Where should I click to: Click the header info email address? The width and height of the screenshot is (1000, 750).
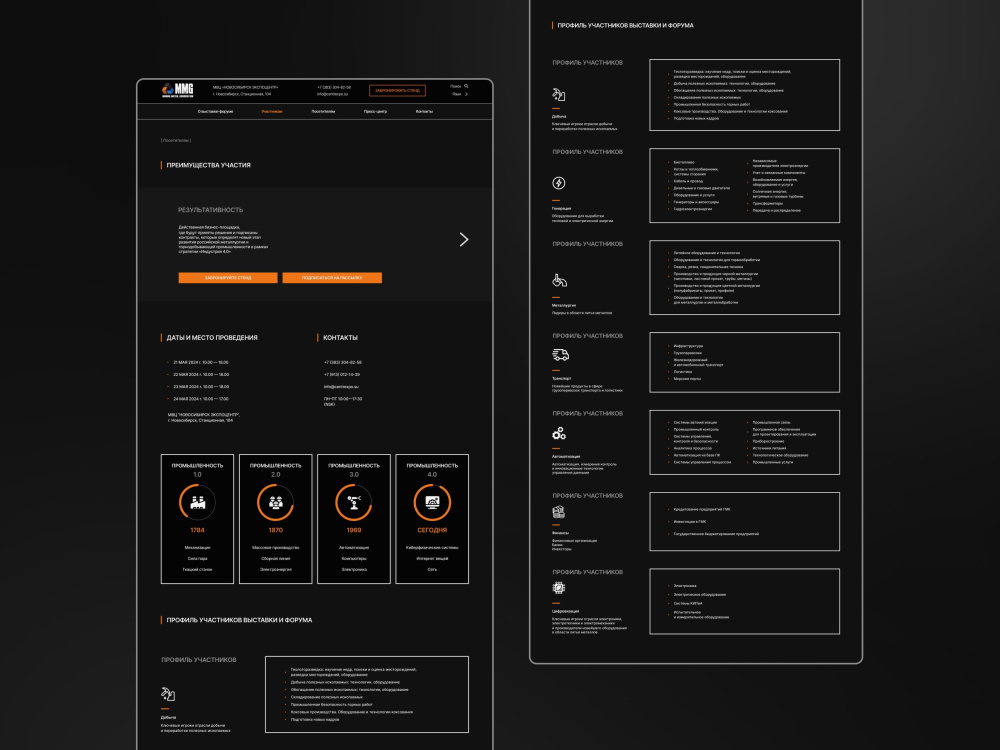tap(333, 94)
